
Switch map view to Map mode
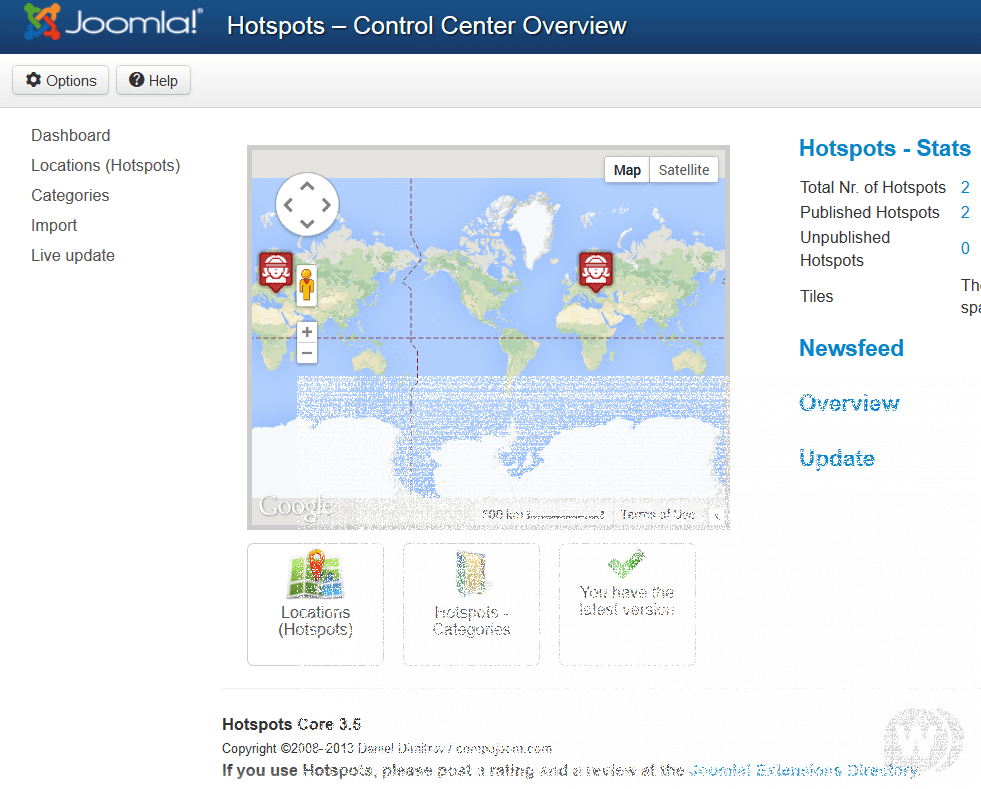point(627,170)
